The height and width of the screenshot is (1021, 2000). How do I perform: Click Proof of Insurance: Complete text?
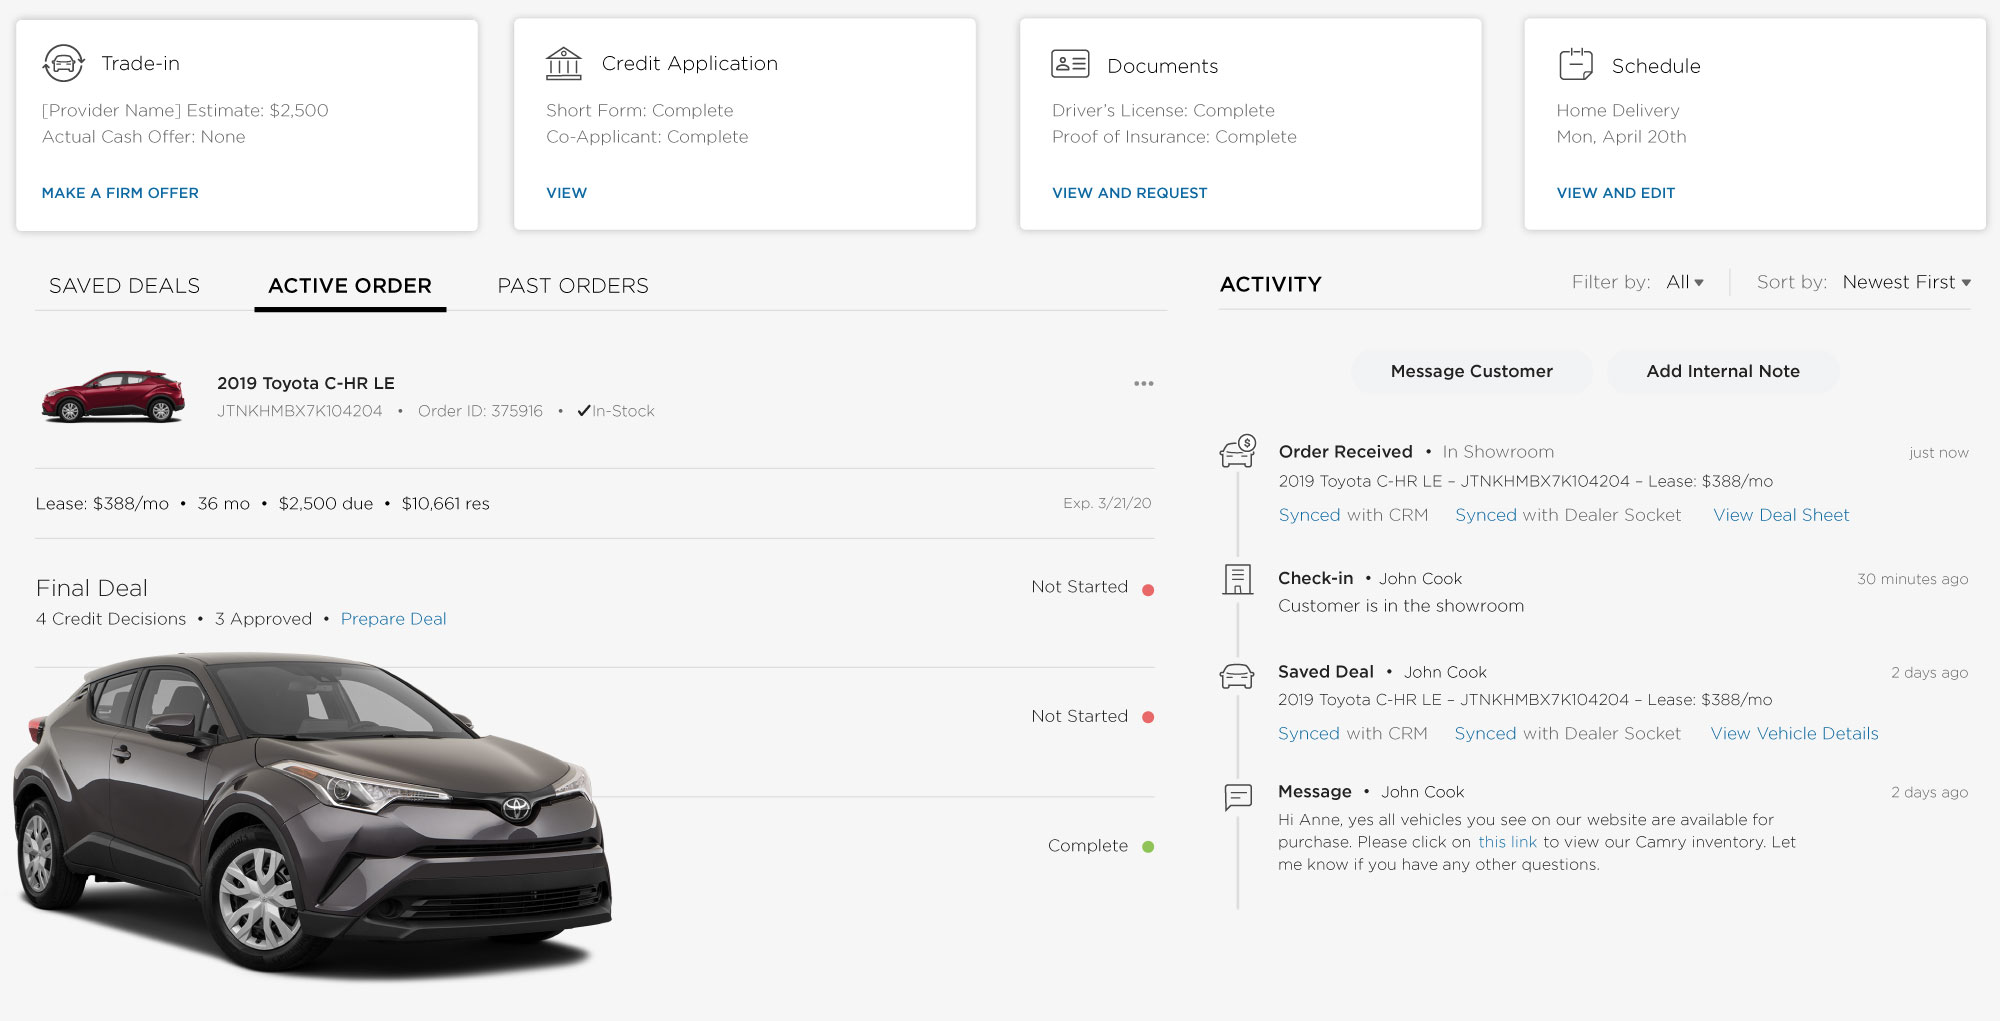(1174, 137)
